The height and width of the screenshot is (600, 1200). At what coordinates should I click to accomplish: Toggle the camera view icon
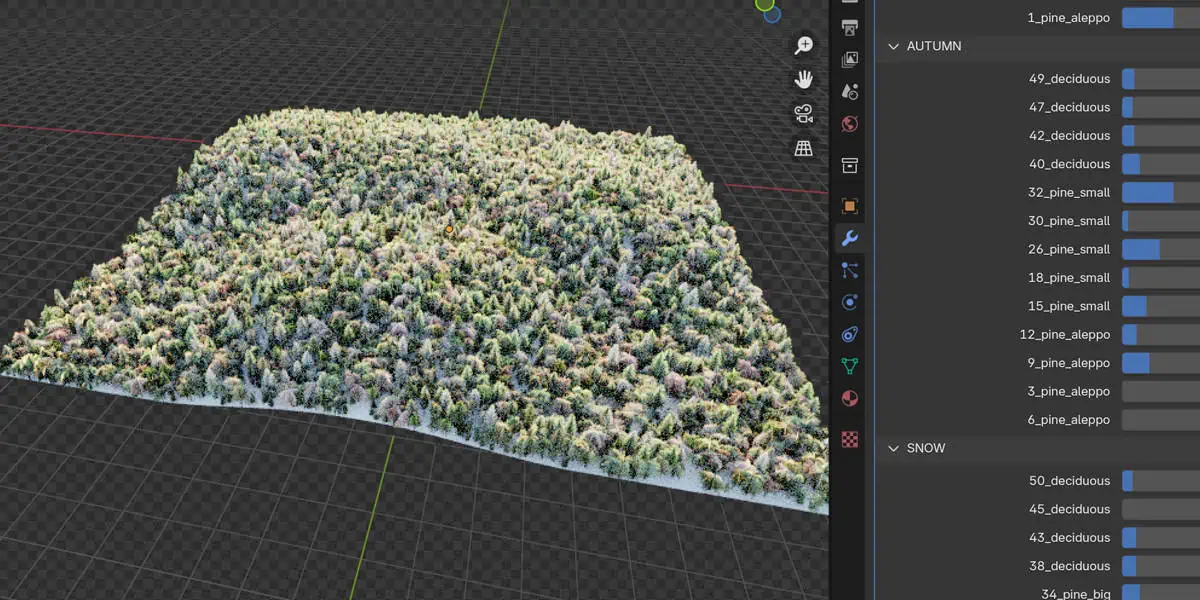pos(803,113)
